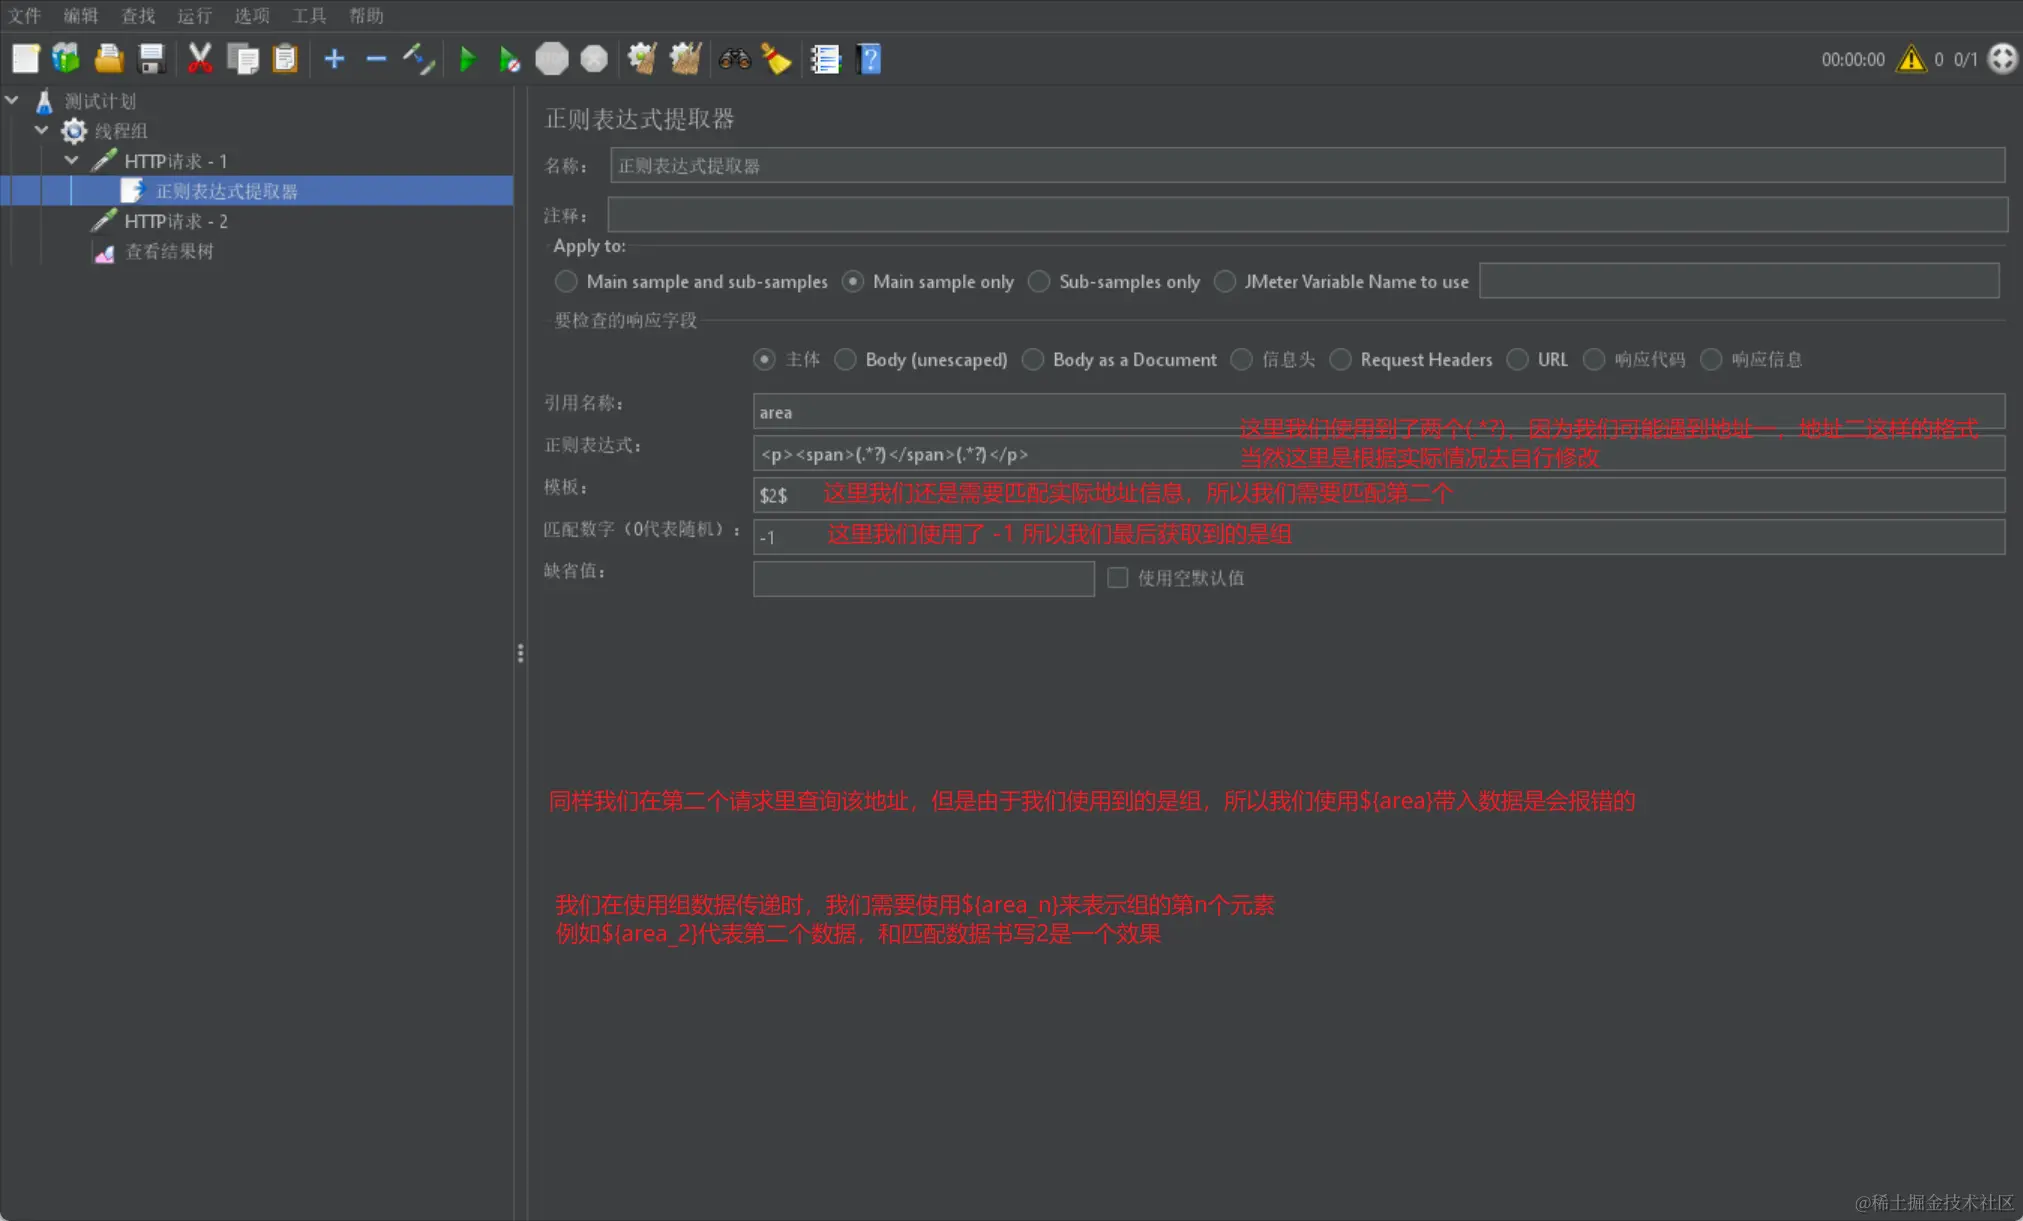Click the yellow warning triangle icon
The image size is (2023, 1221).
click(x=1911, y=59)
